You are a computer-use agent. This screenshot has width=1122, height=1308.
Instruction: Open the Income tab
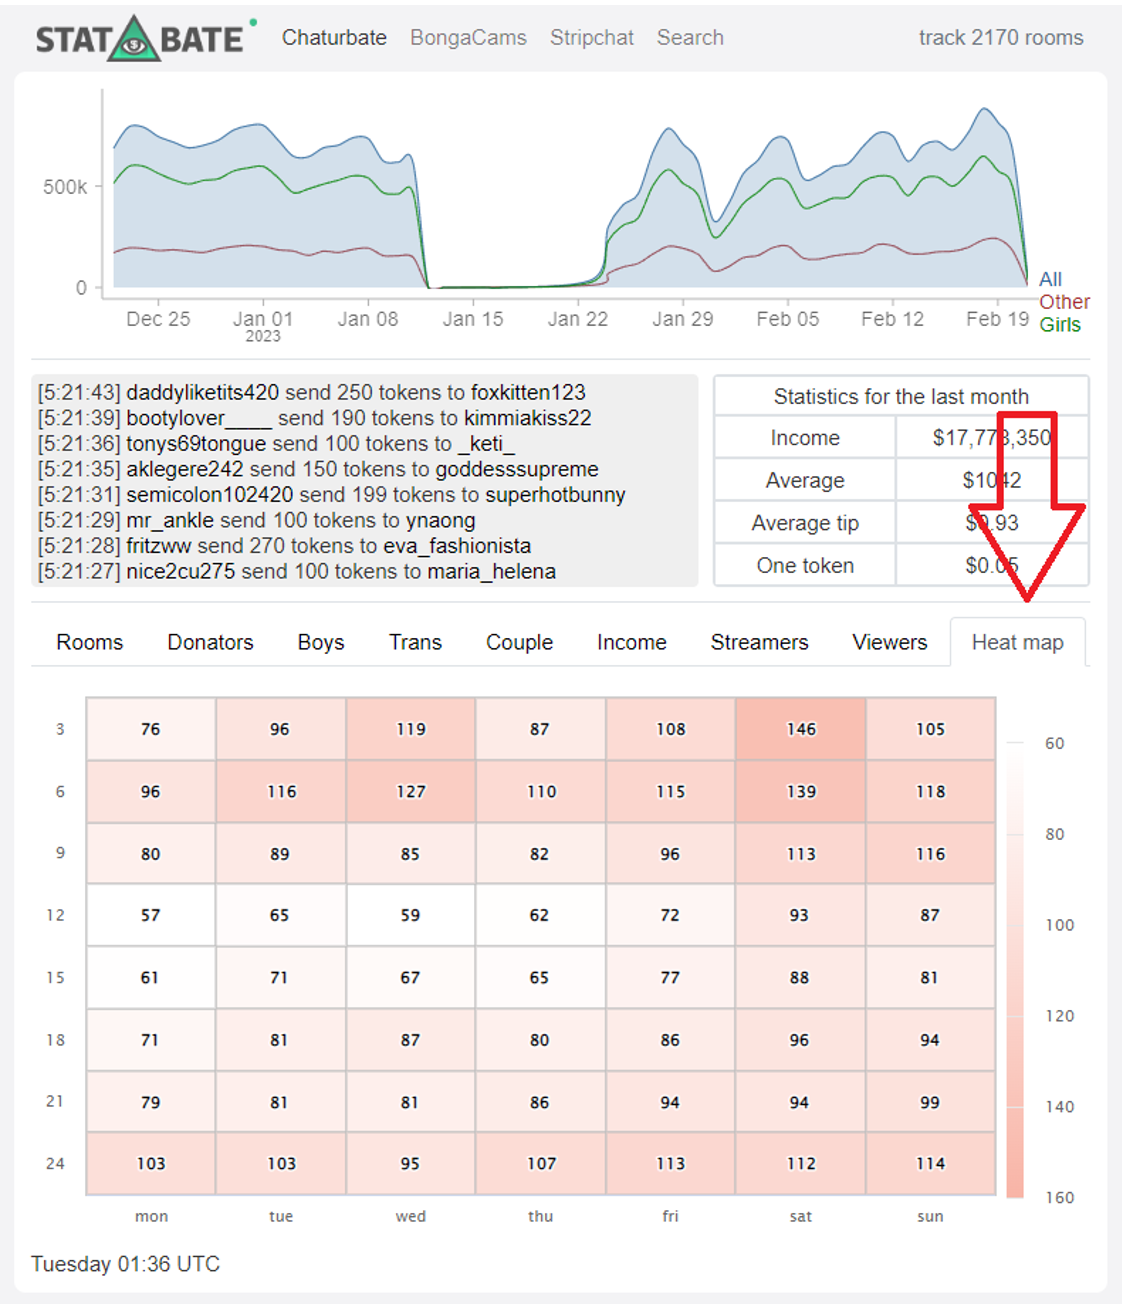click(x=631, y=642)
